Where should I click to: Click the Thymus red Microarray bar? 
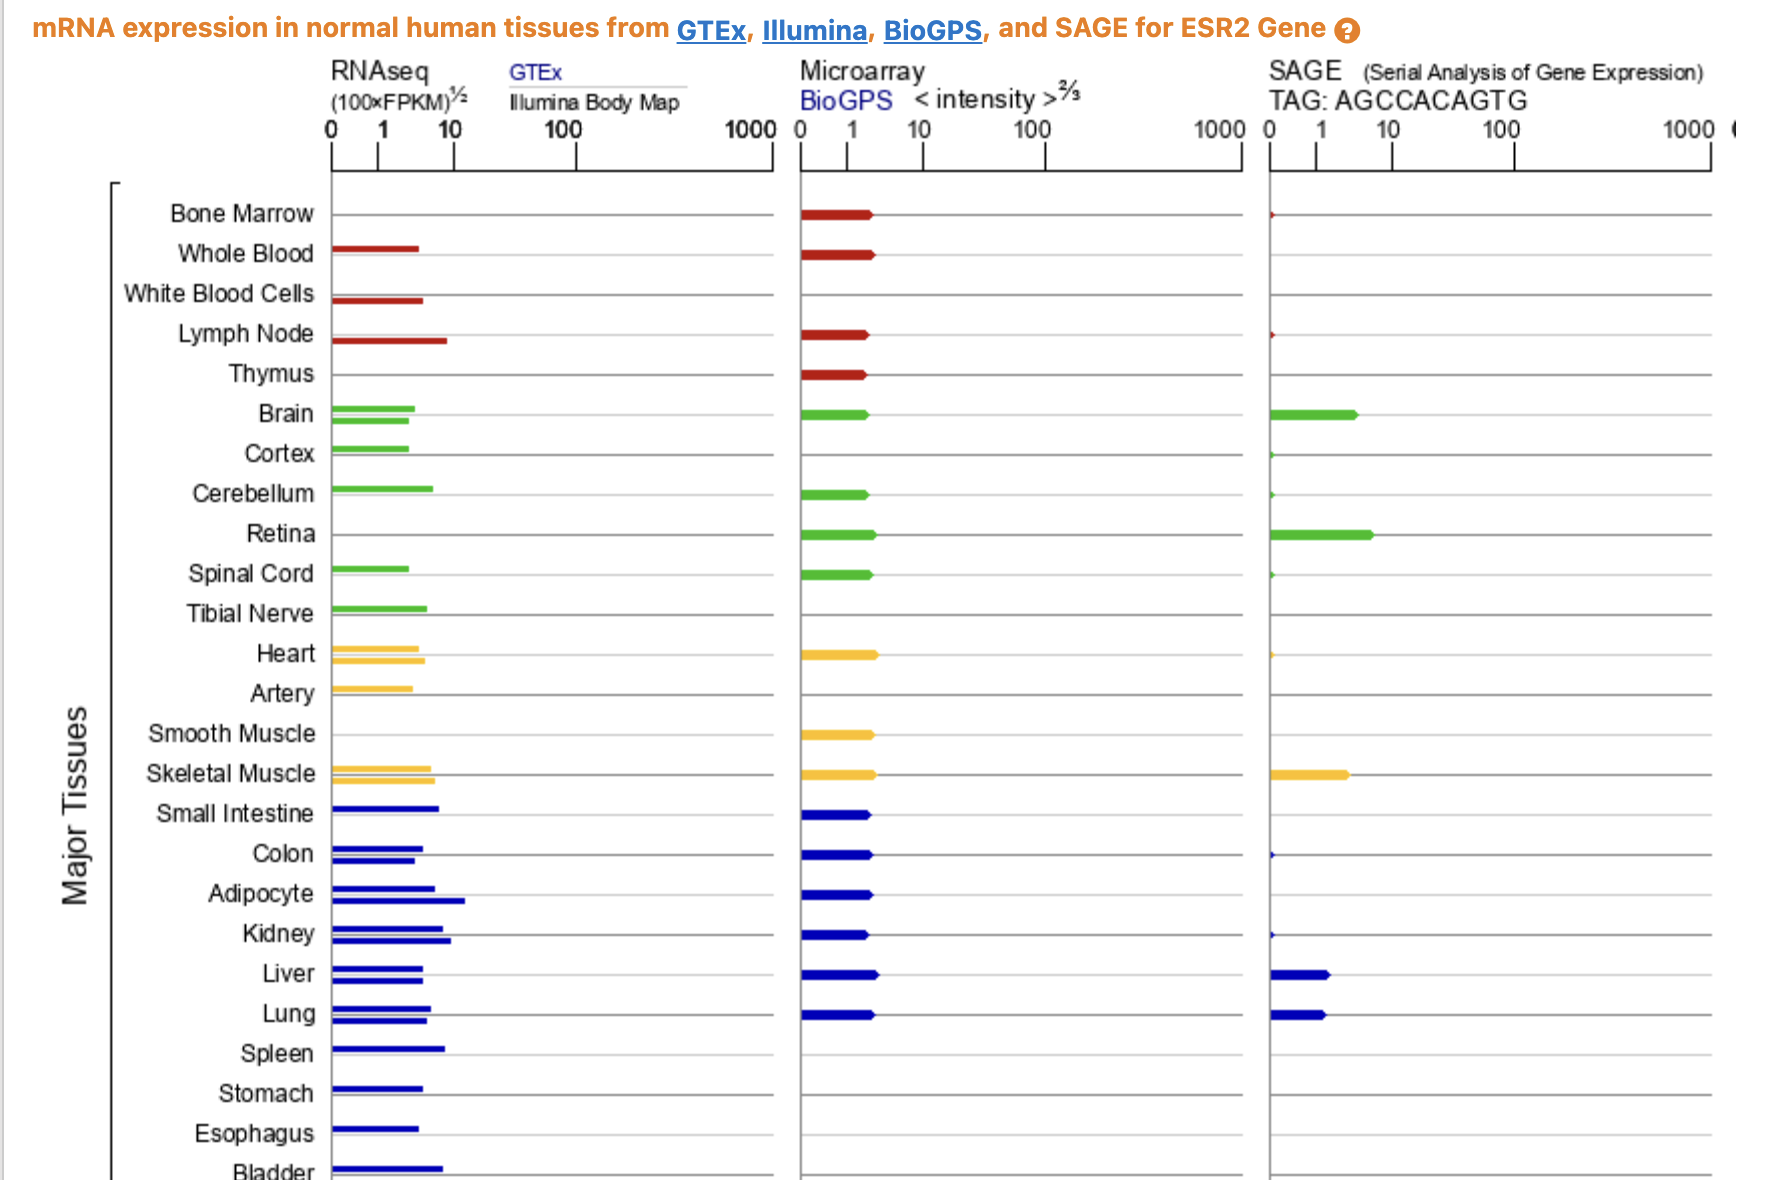point(834,375)
